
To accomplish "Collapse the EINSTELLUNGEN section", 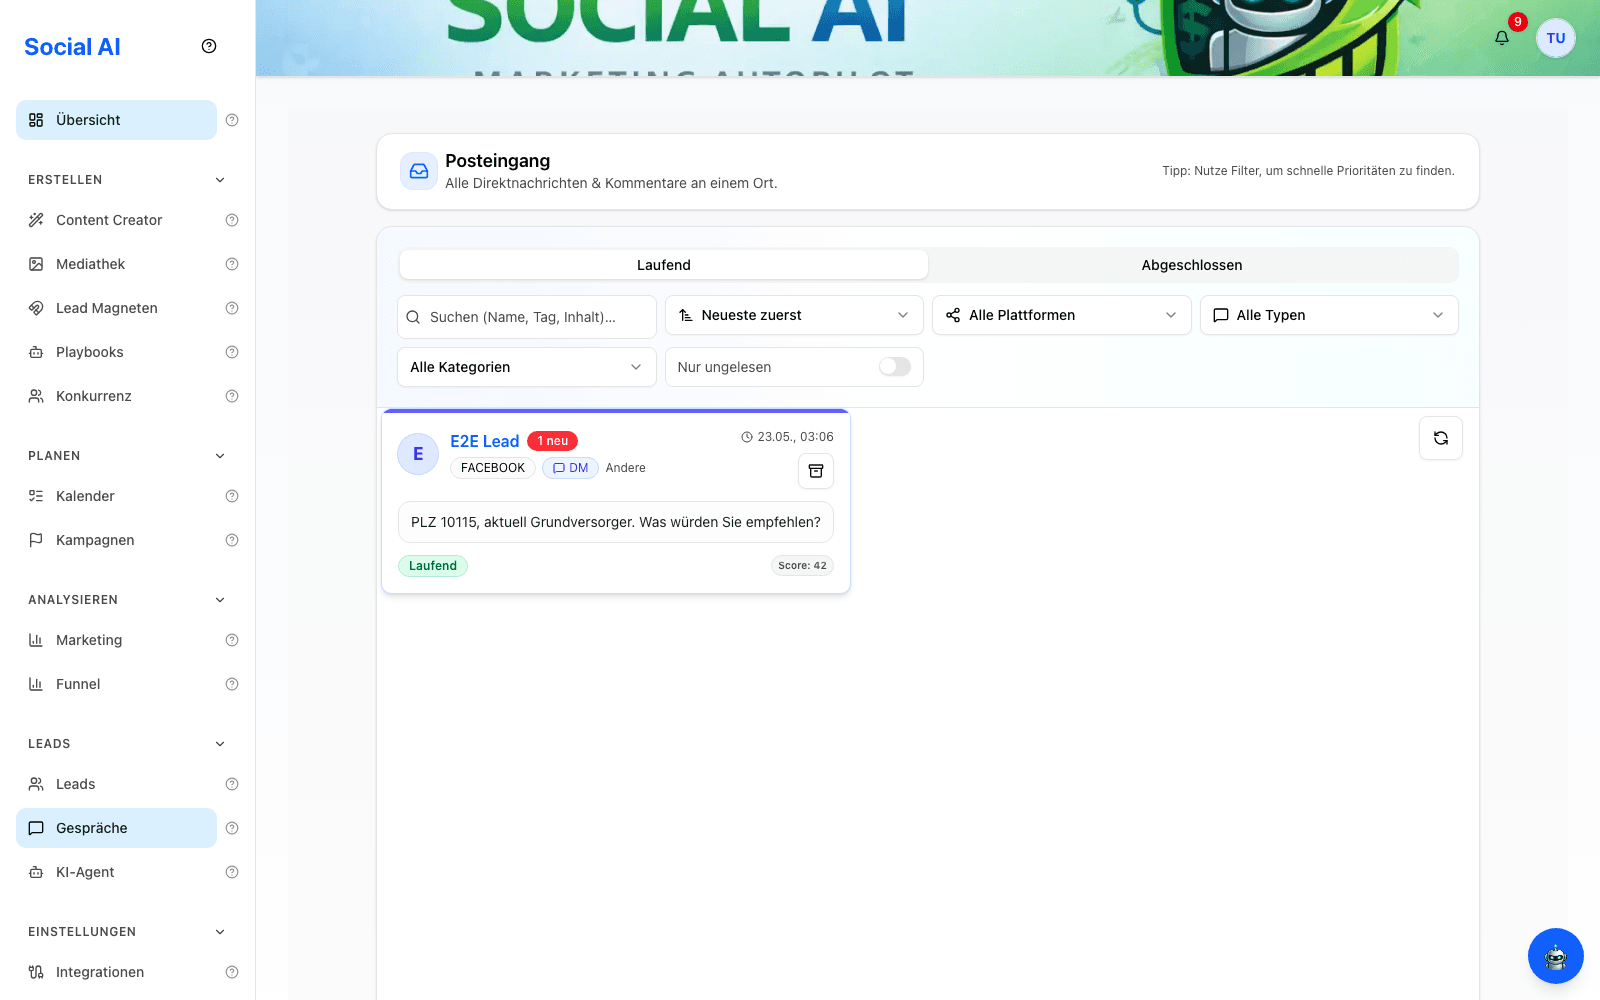I will point(220,932).
